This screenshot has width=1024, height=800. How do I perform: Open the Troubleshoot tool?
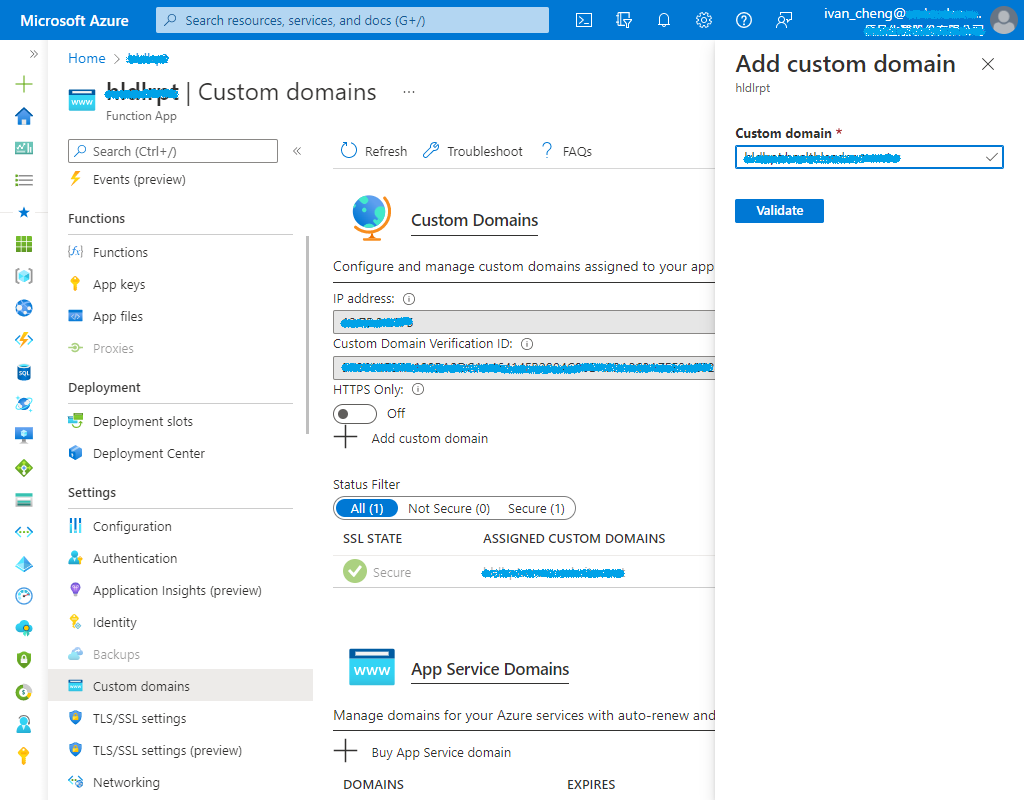(472, 151)
